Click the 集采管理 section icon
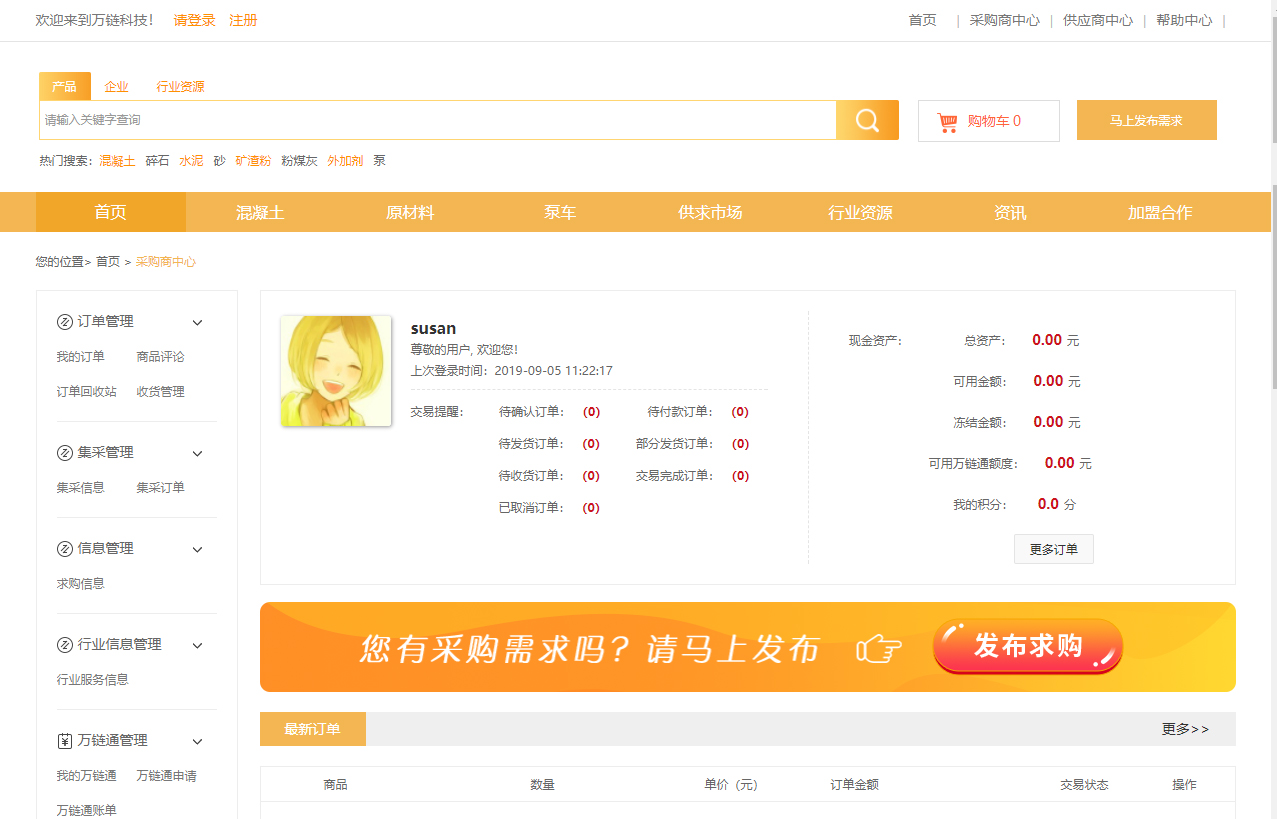Viewport: 1277px width, 819px height. [65, 453]
